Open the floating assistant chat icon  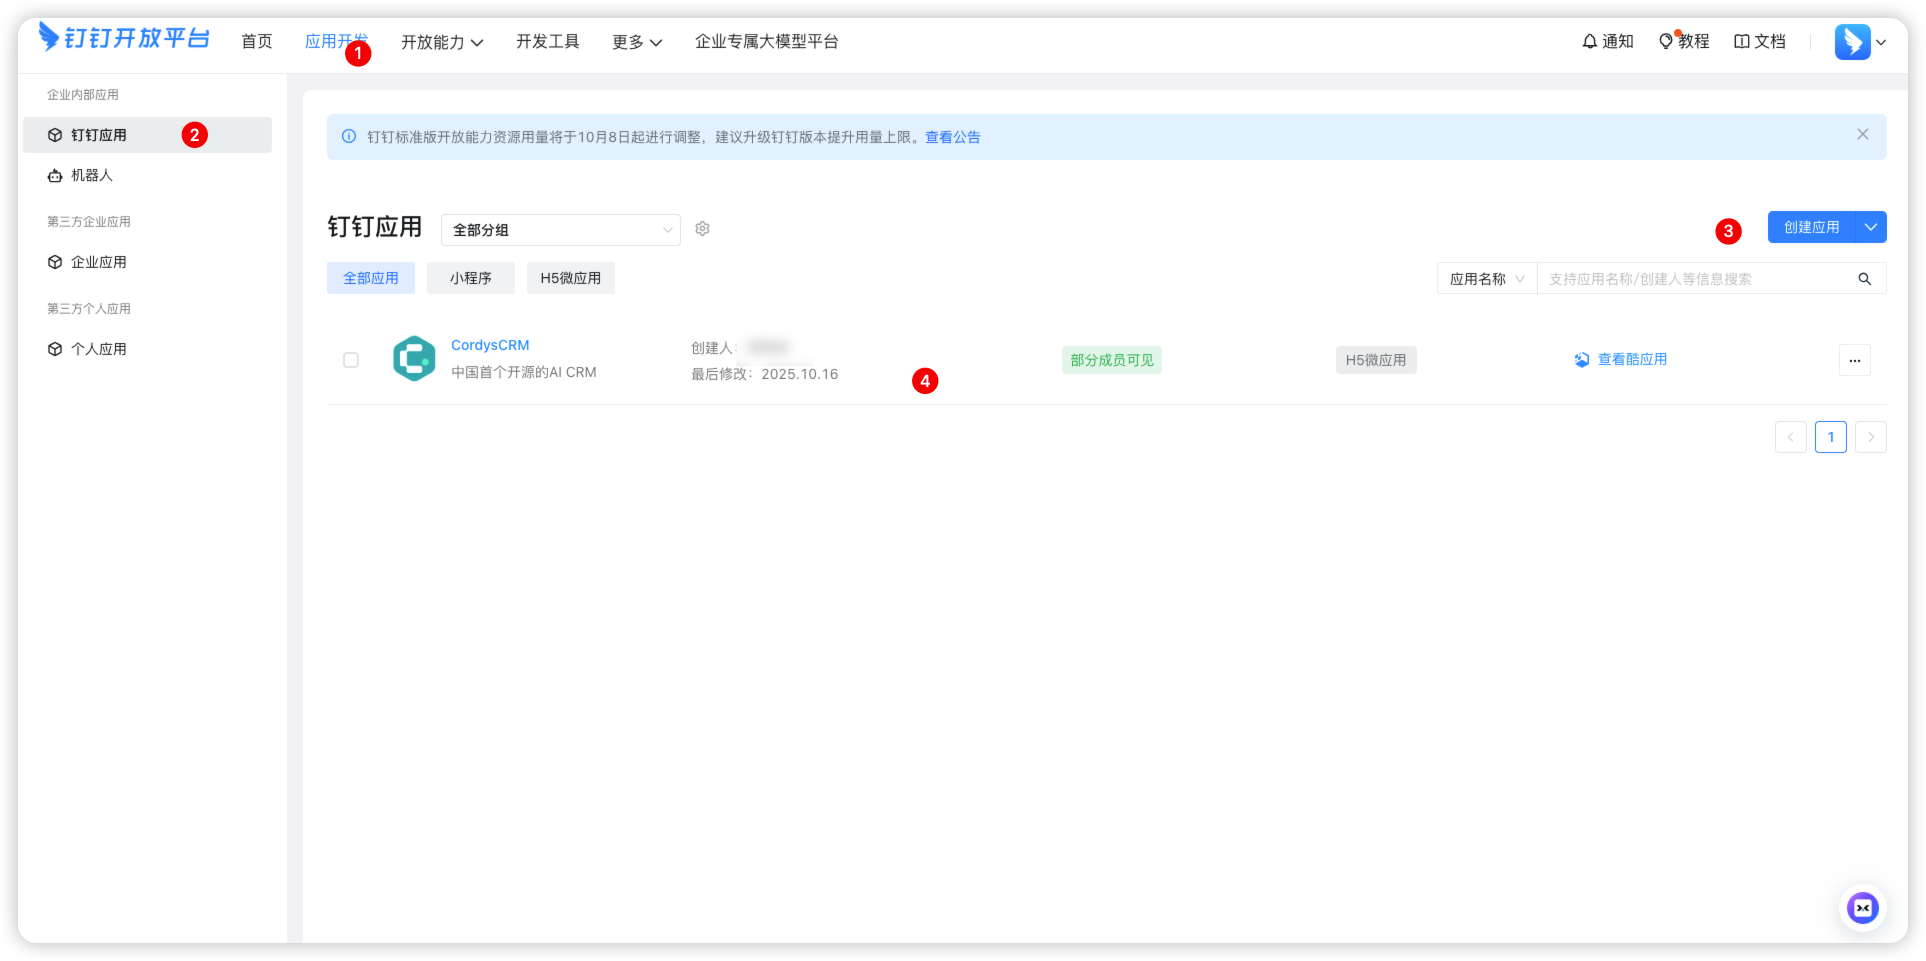(1862, 908)
